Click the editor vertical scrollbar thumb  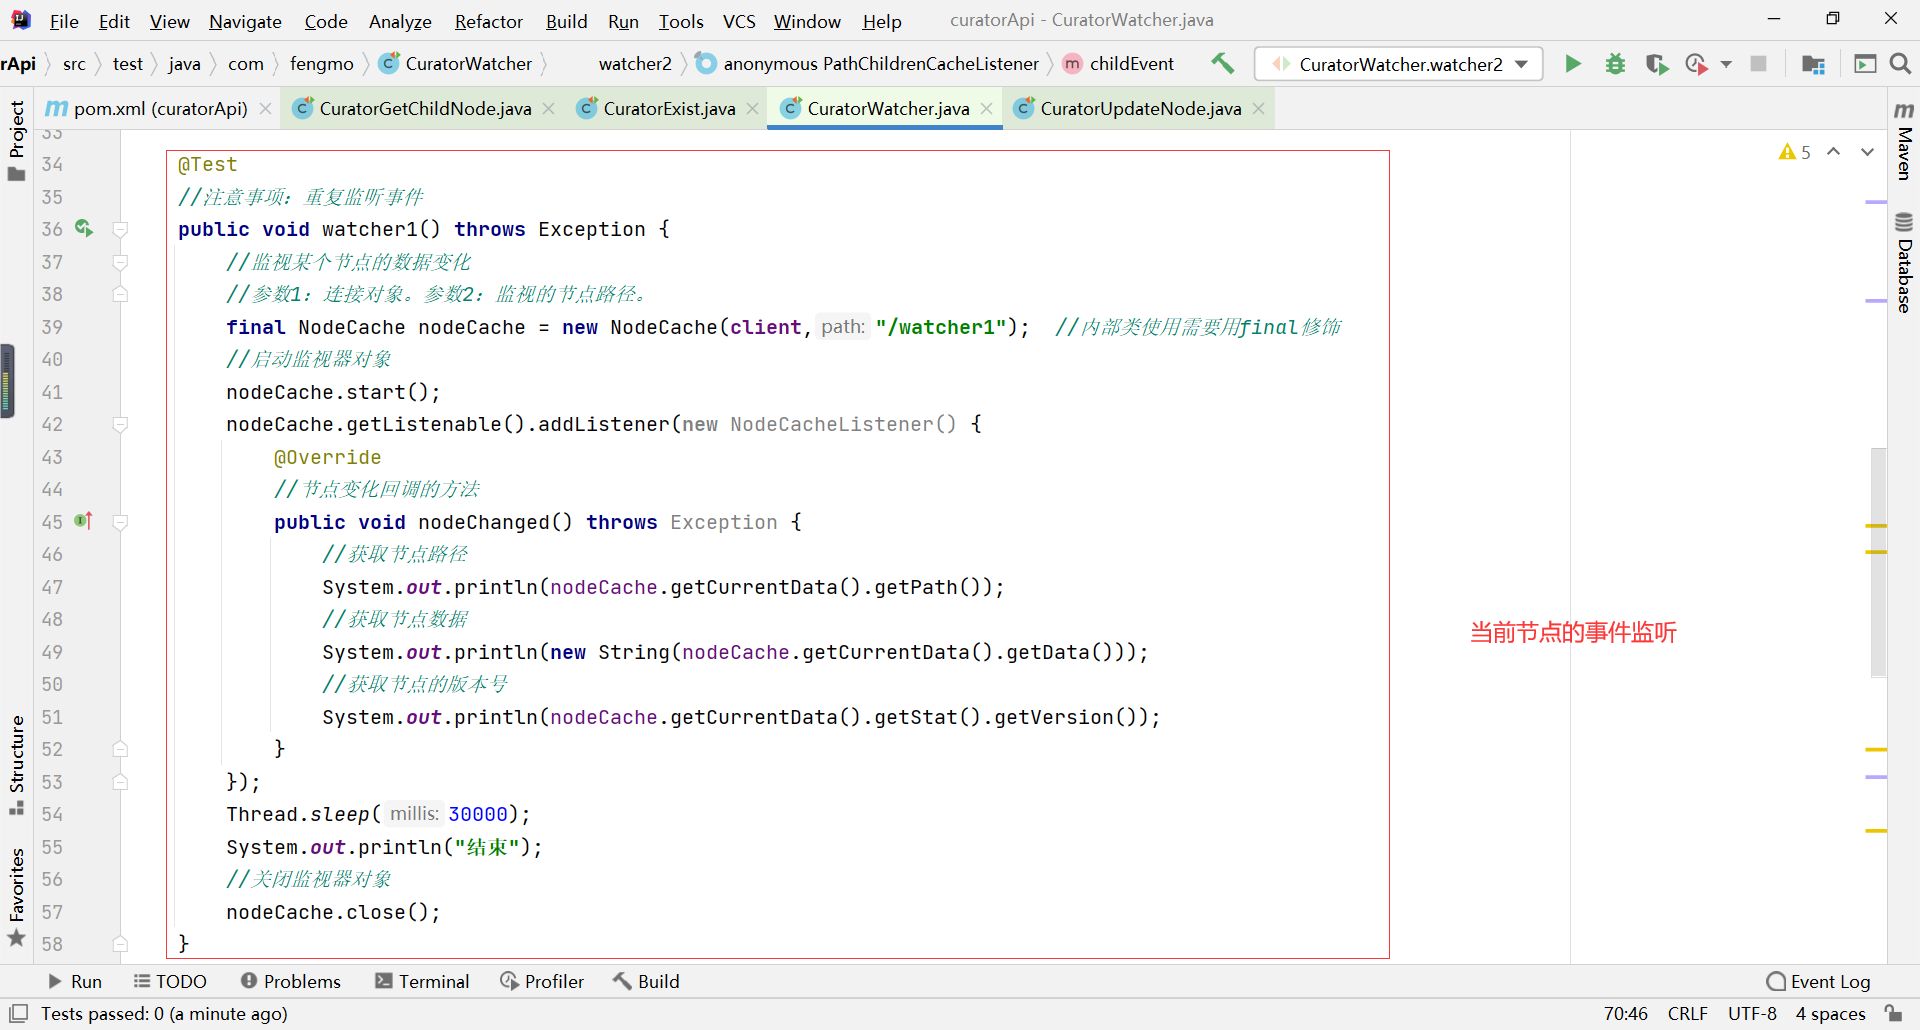(x=1878, y=562)
